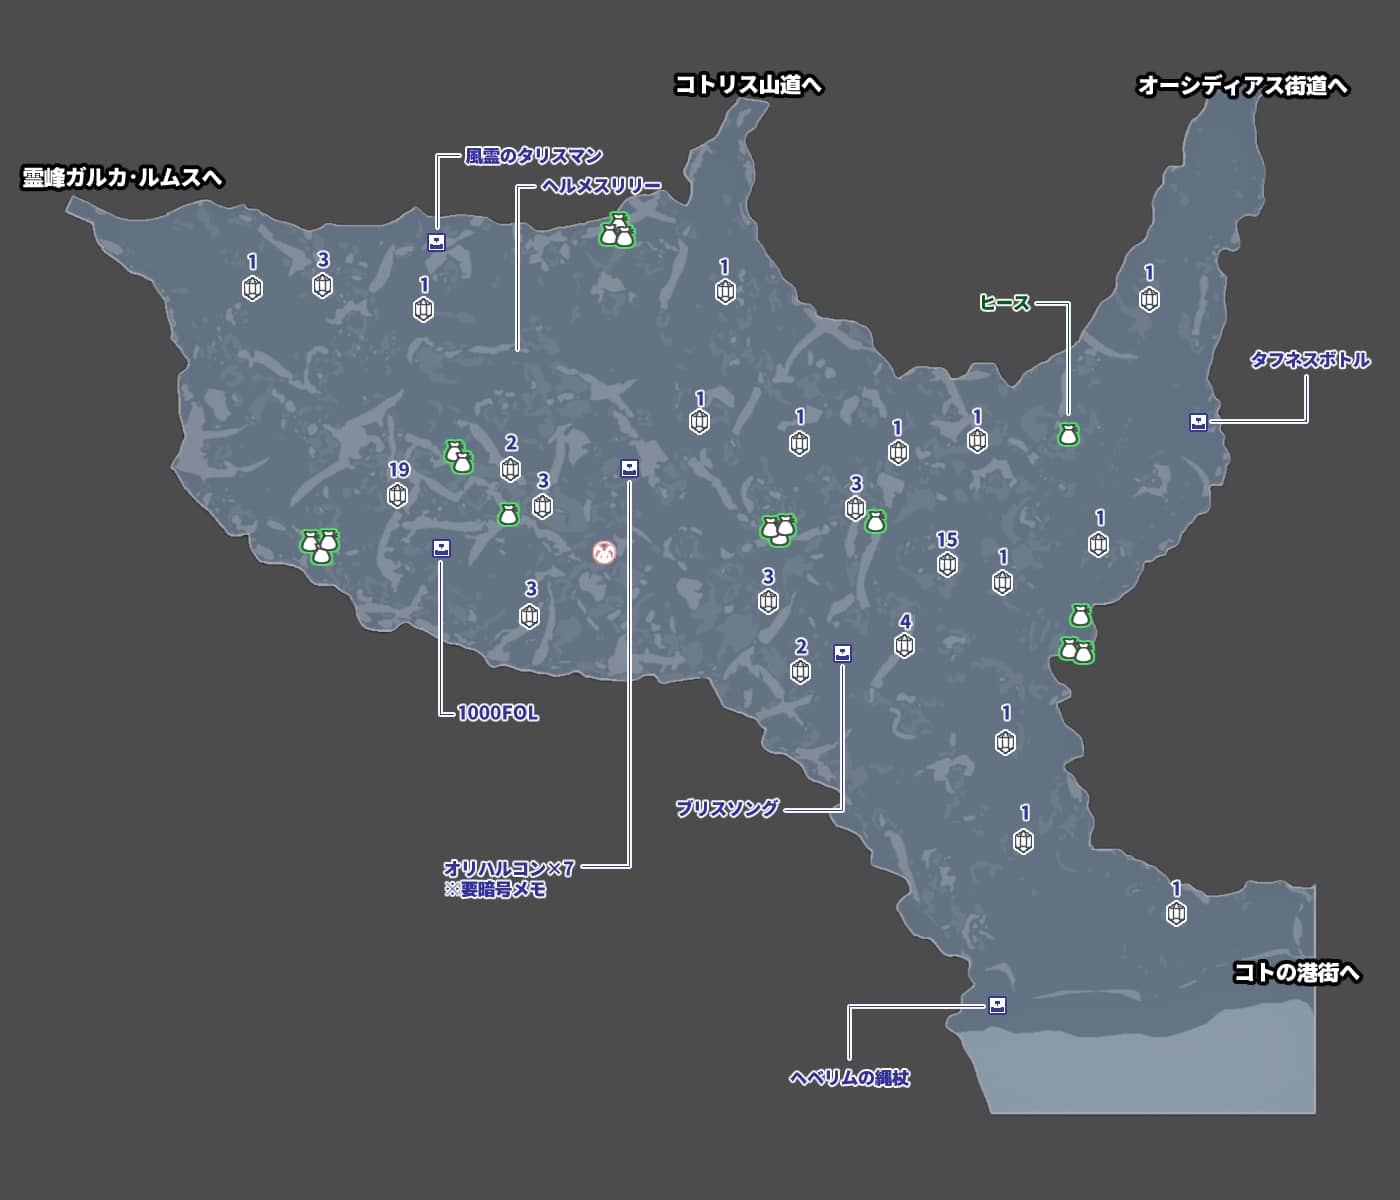Click the ヒース item label

[1004, 302]
